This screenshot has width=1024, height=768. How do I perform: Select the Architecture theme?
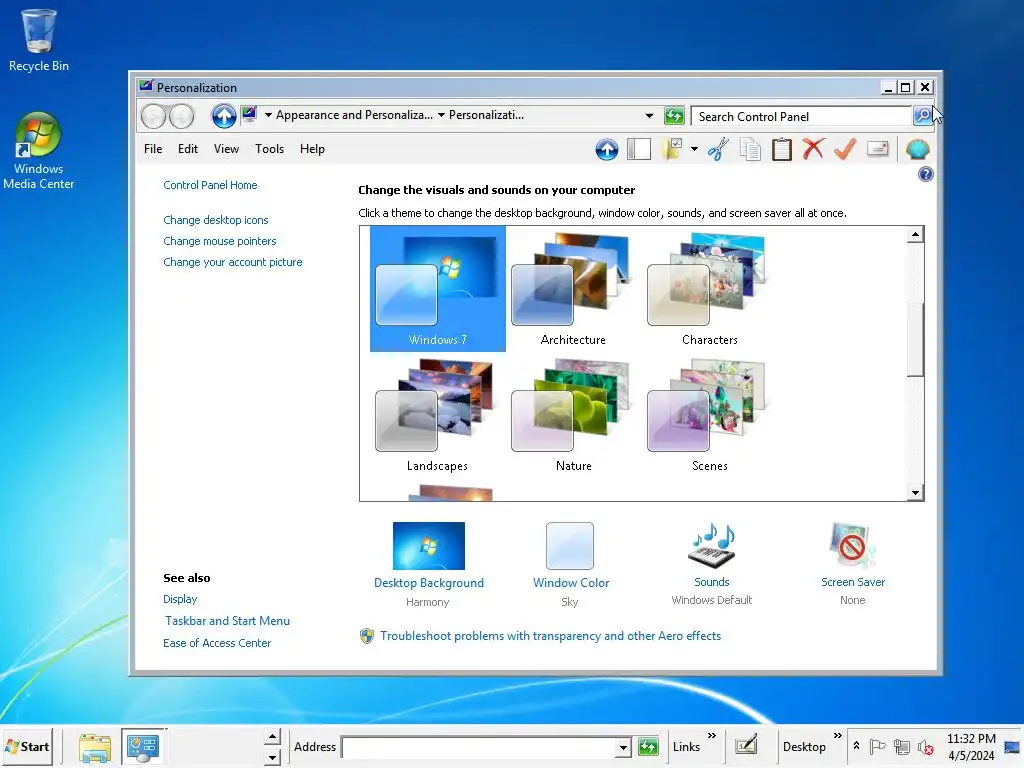(x=573, y=289)
